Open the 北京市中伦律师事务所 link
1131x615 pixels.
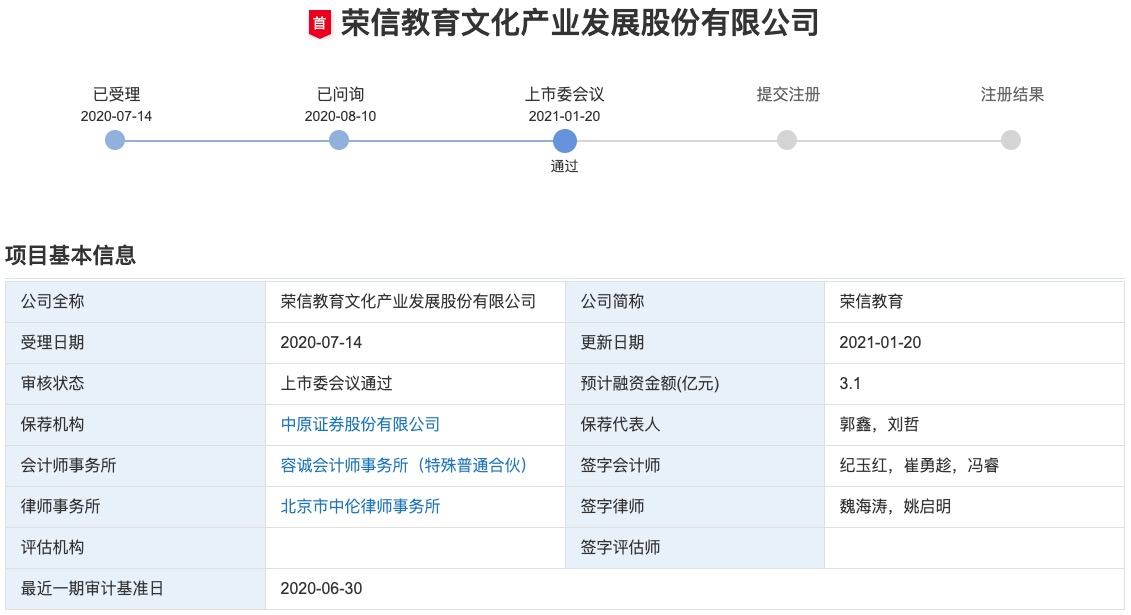click(x=360, y=506)
